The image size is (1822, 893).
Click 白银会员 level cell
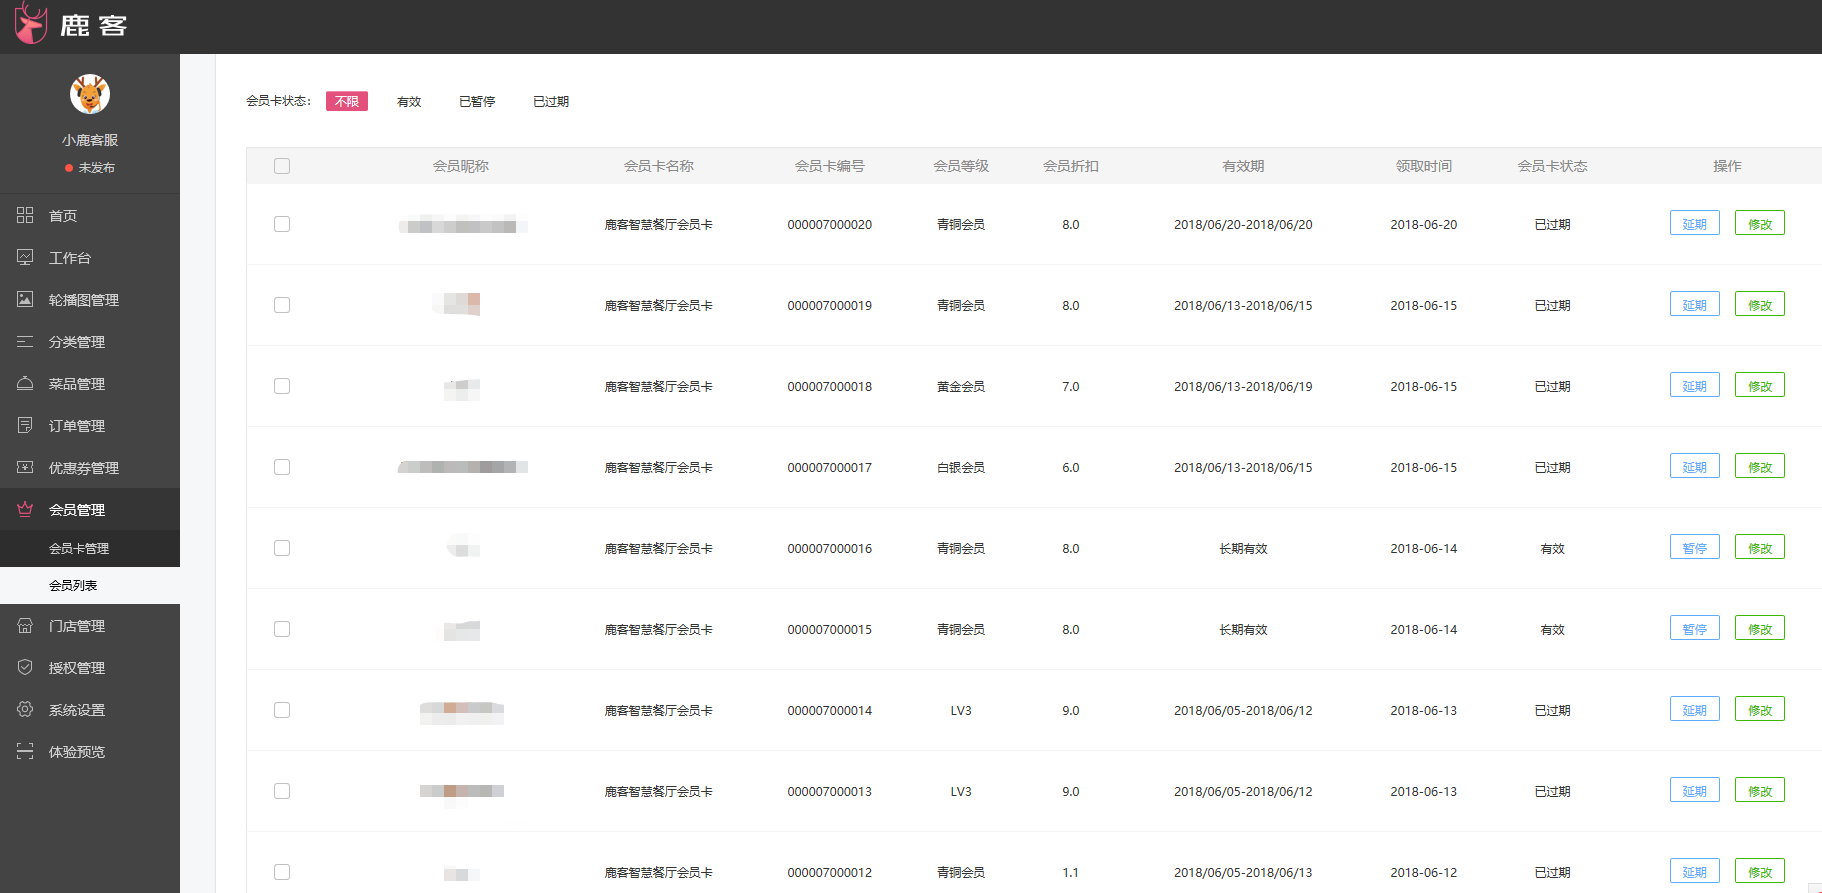pos(960,467)
